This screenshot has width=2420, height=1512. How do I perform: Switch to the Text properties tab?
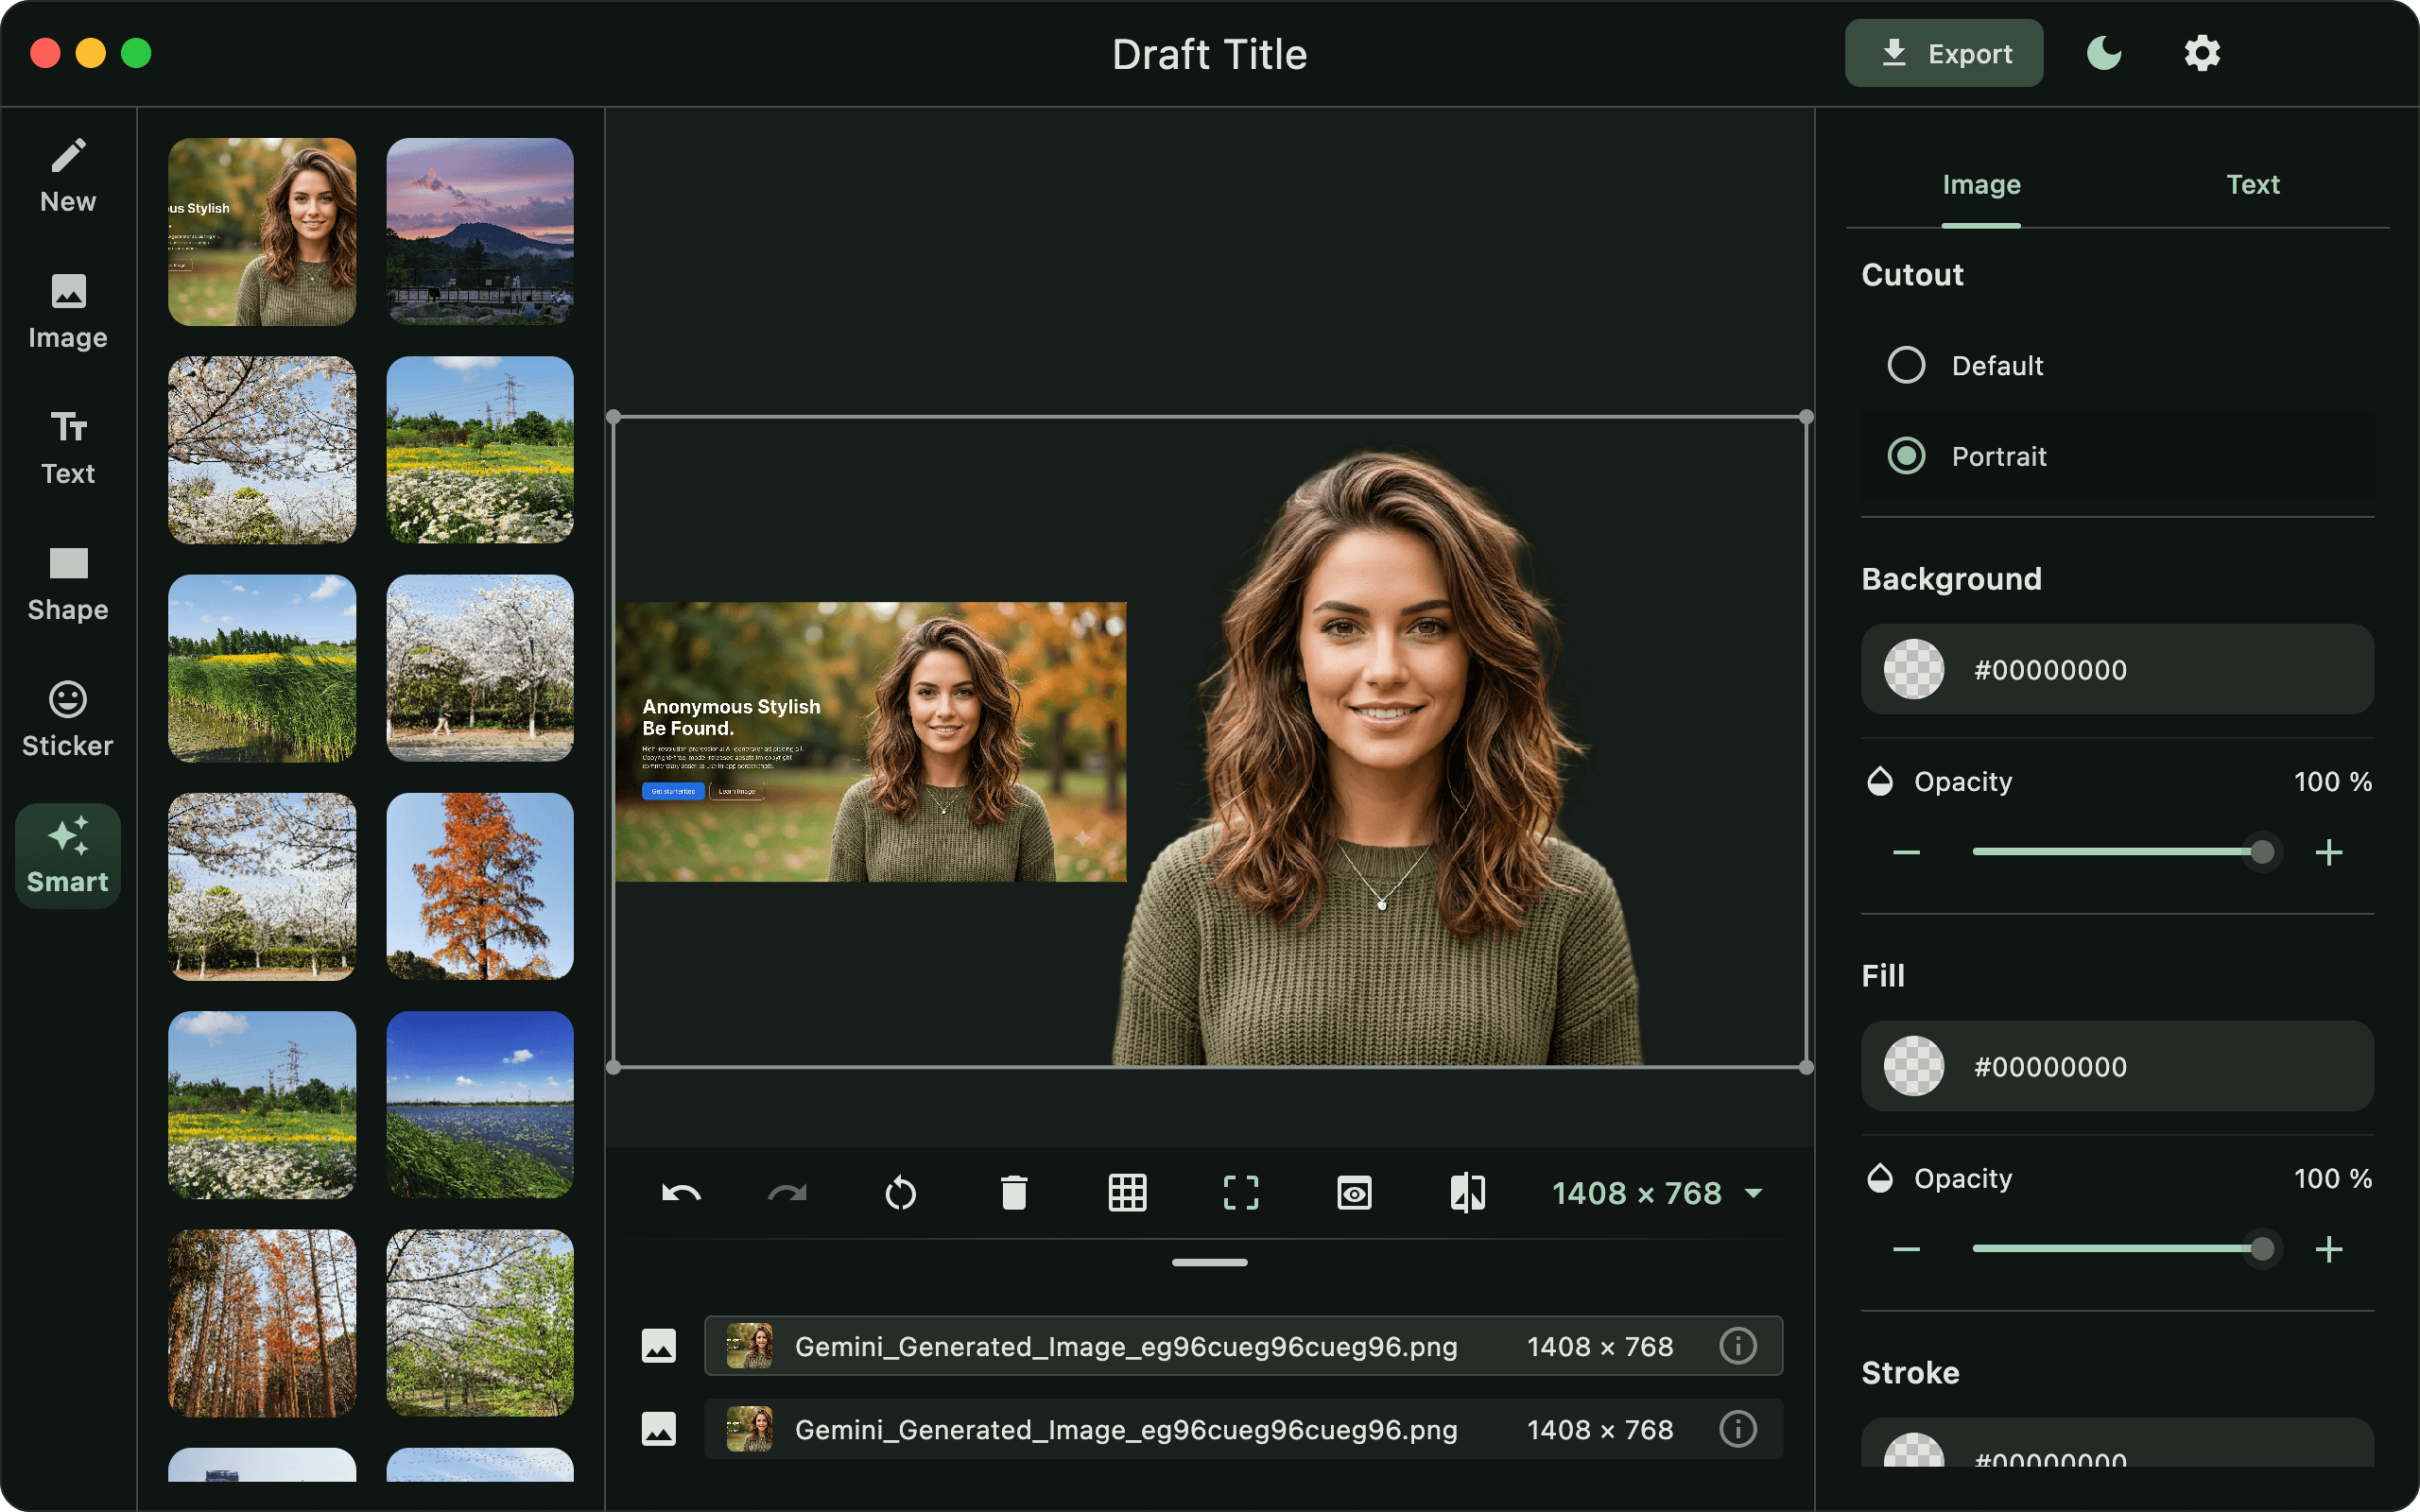coord(2253,185)
